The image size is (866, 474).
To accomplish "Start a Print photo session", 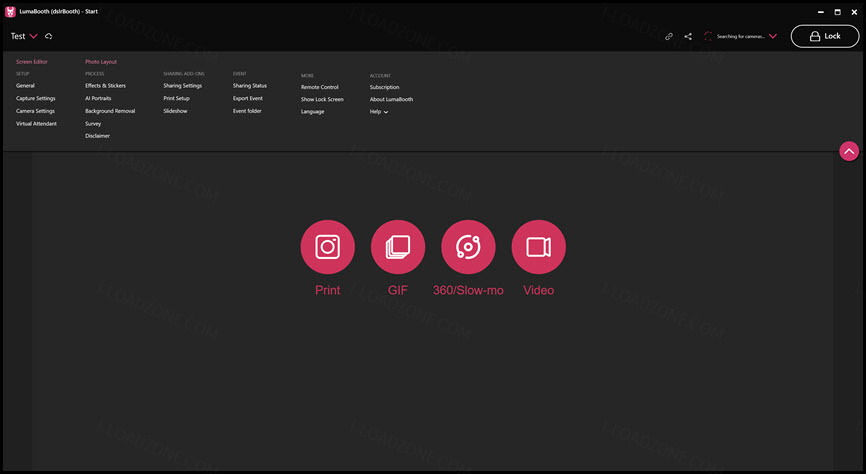I will pos(328,247).
